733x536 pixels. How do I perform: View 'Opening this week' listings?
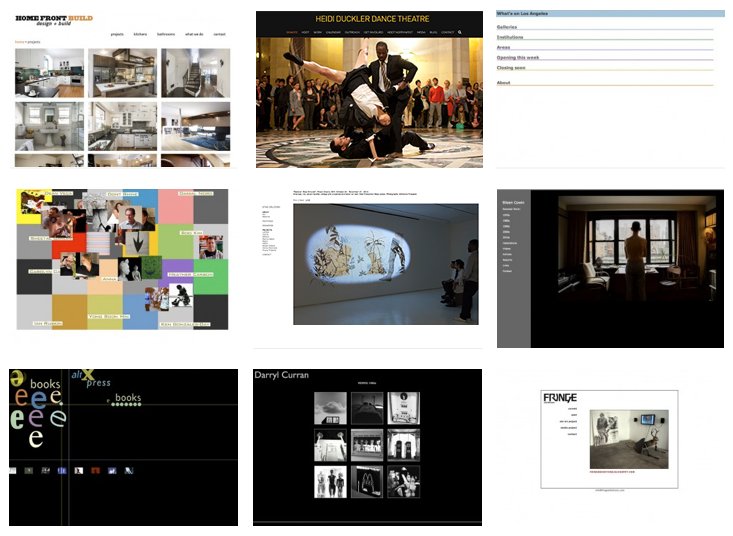[x=518, y=57]
